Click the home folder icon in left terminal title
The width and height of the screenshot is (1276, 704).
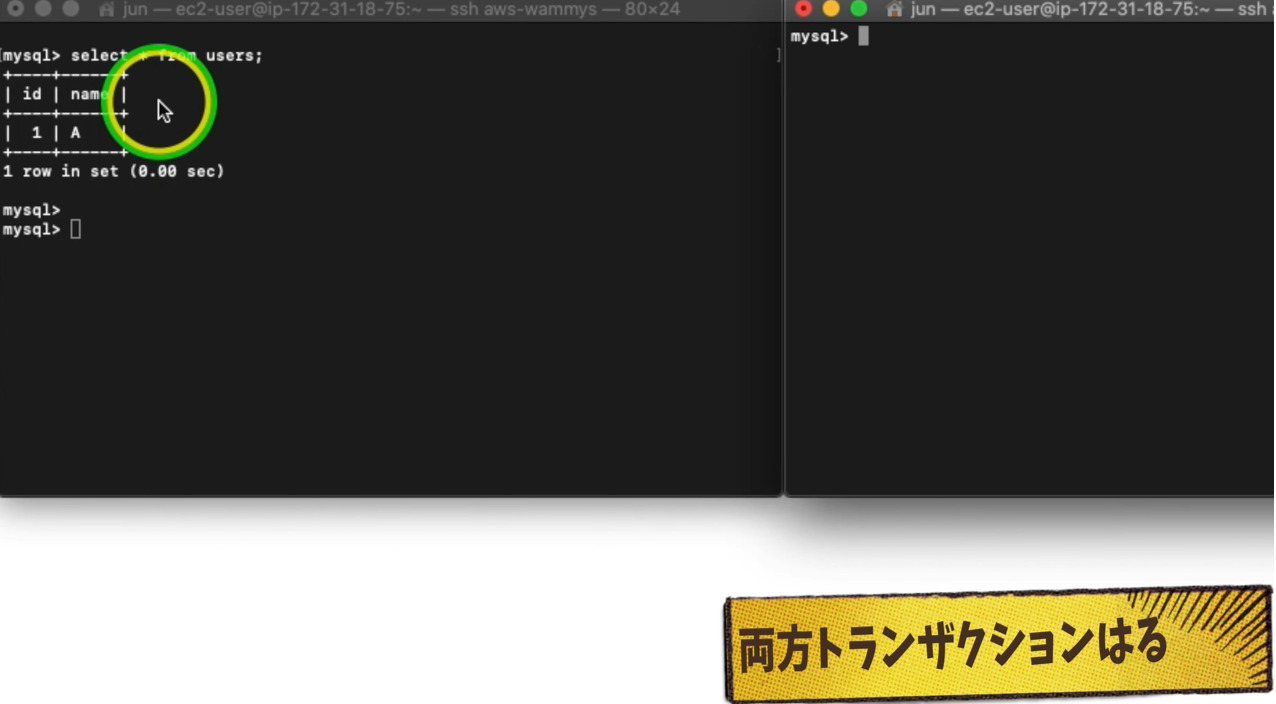(106, 10)
